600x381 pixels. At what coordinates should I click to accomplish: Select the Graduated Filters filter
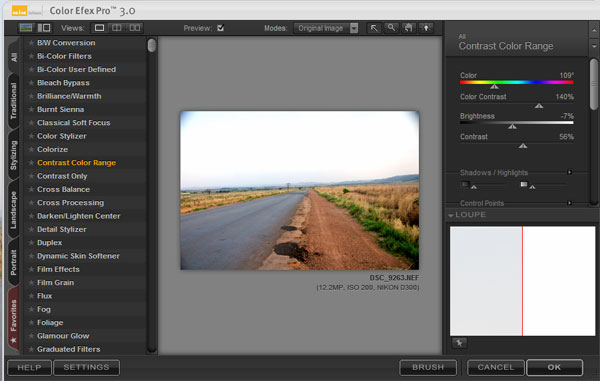[68, 349]
